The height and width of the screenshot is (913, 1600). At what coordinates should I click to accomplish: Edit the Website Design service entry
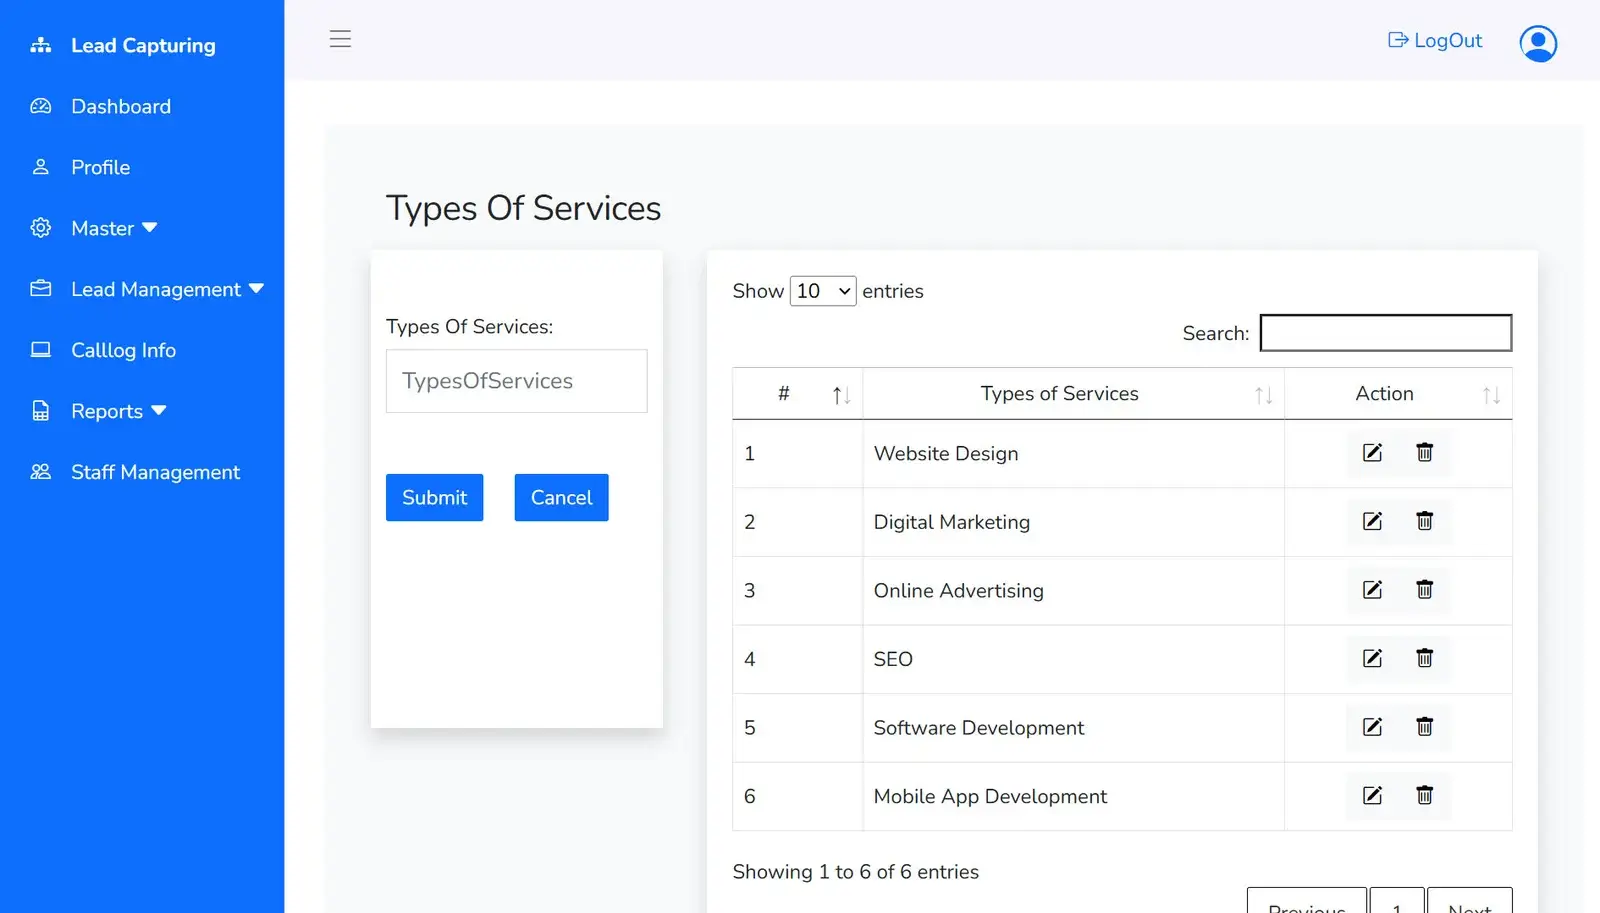click(1372, 453)
